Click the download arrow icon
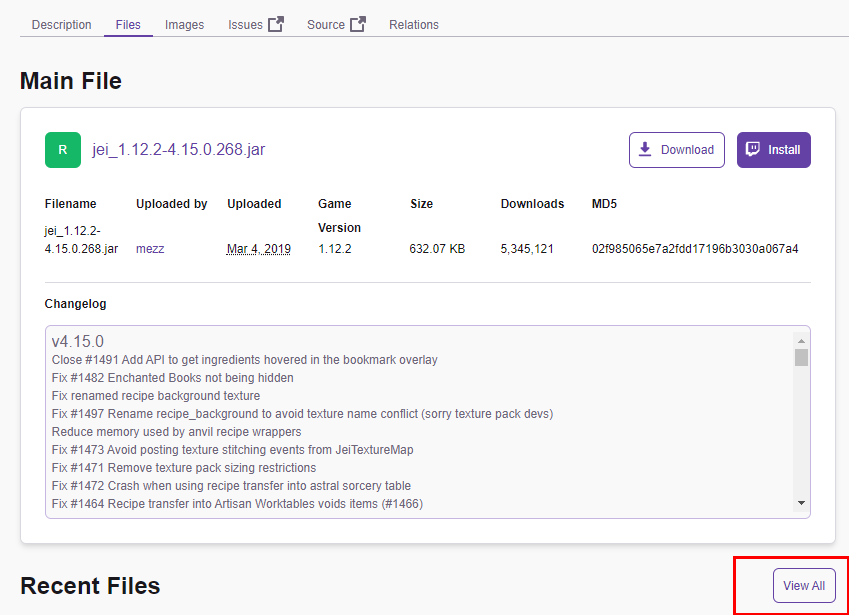 point(645,149)
